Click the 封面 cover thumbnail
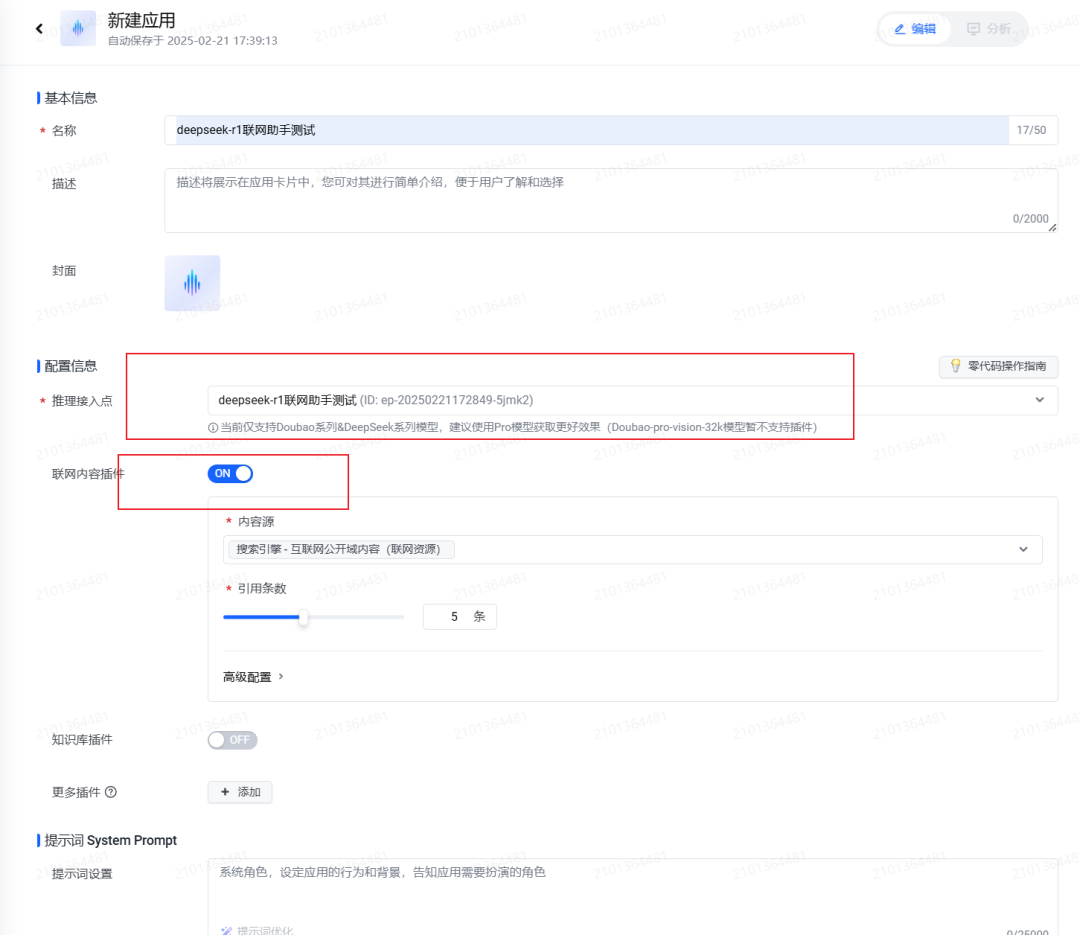The image size is (1080, 935). 192,283
